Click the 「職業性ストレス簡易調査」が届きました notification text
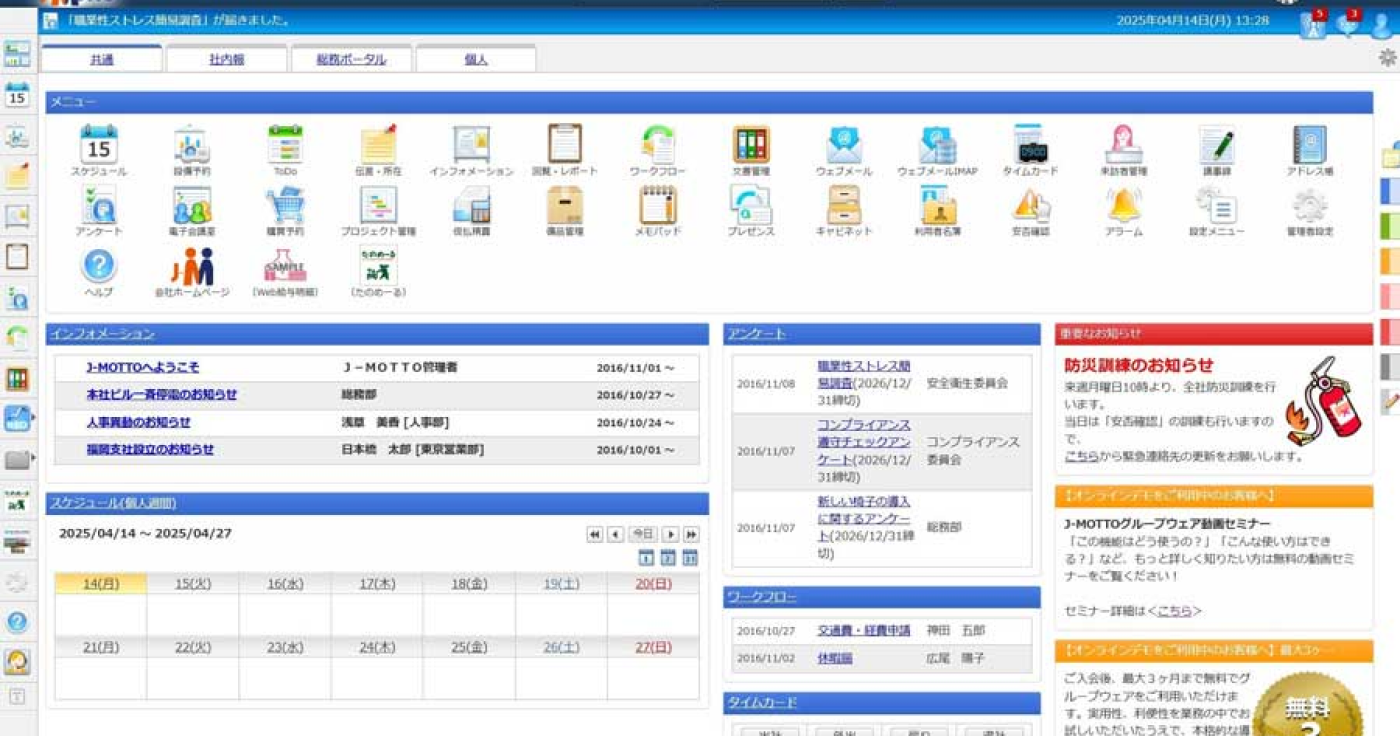Image resolution: width=1400 pixels, height=736 pixels. [x=179, y=20]
